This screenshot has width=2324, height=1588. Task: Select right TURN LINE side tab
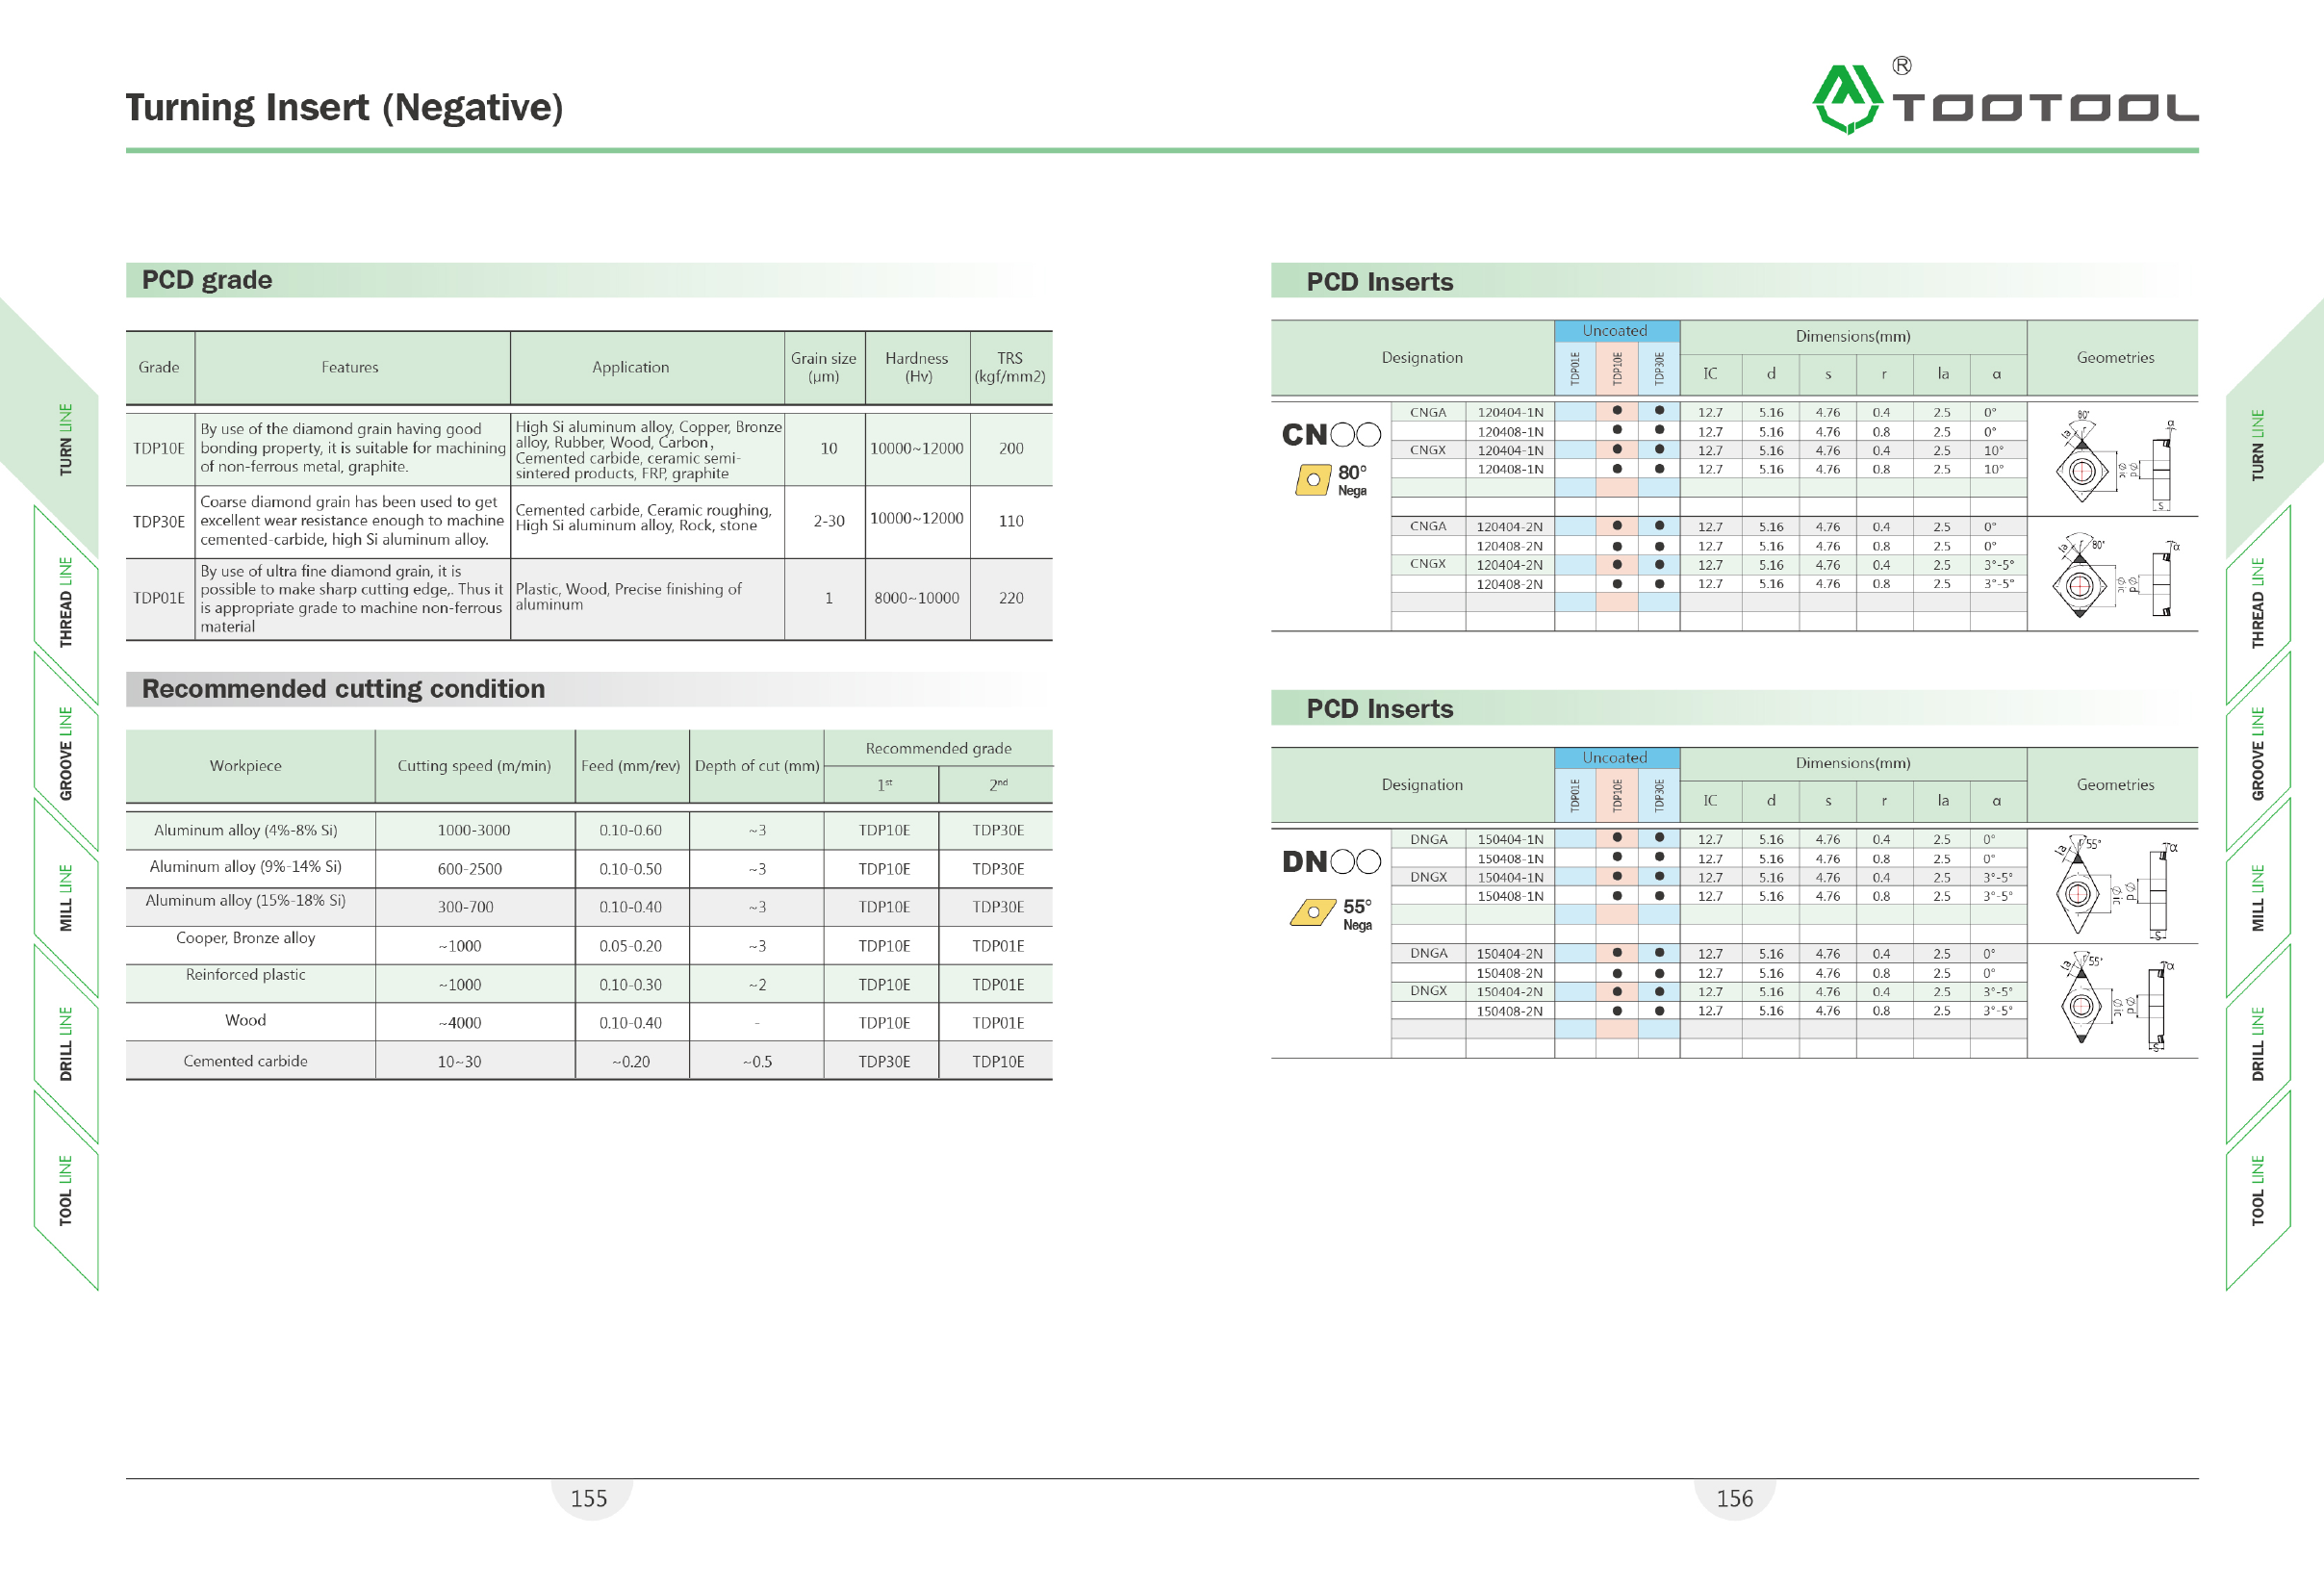(2258, 445)
